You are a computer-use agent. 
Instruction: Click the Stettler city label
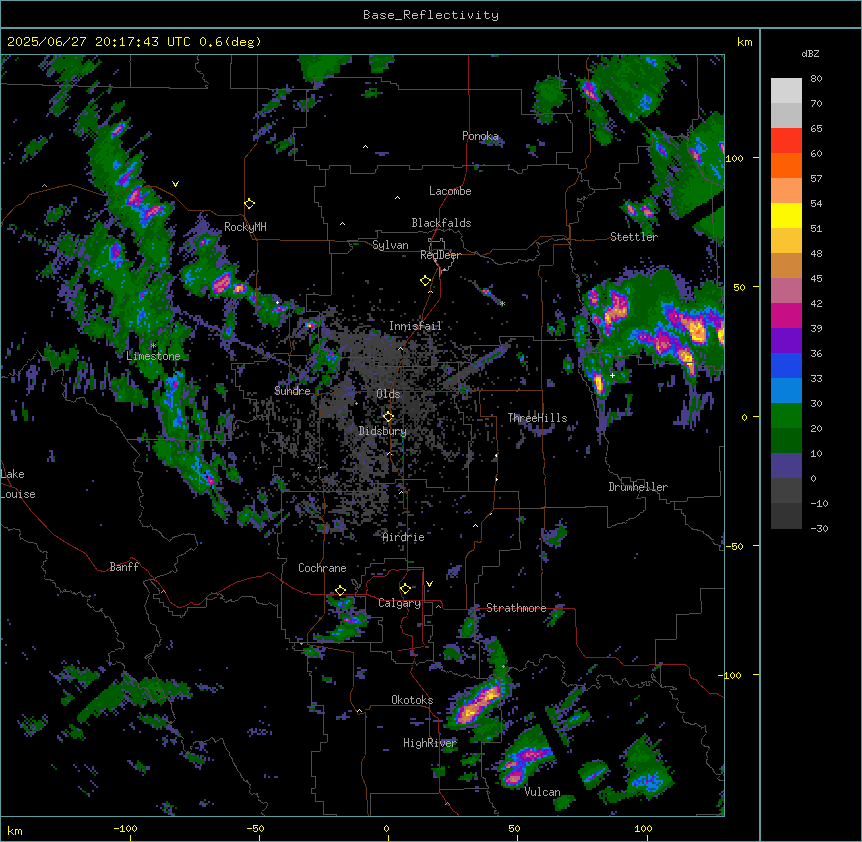pos(633,237)
